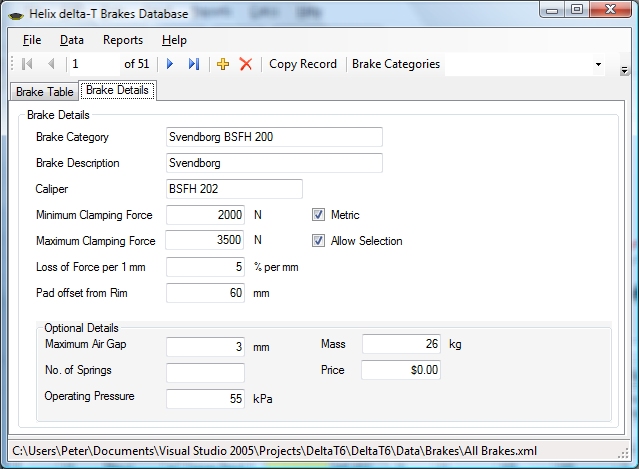Click the 'Brake Categories' toolbar label
Screen dimensions: 639x469
click(x=396, y=64)
